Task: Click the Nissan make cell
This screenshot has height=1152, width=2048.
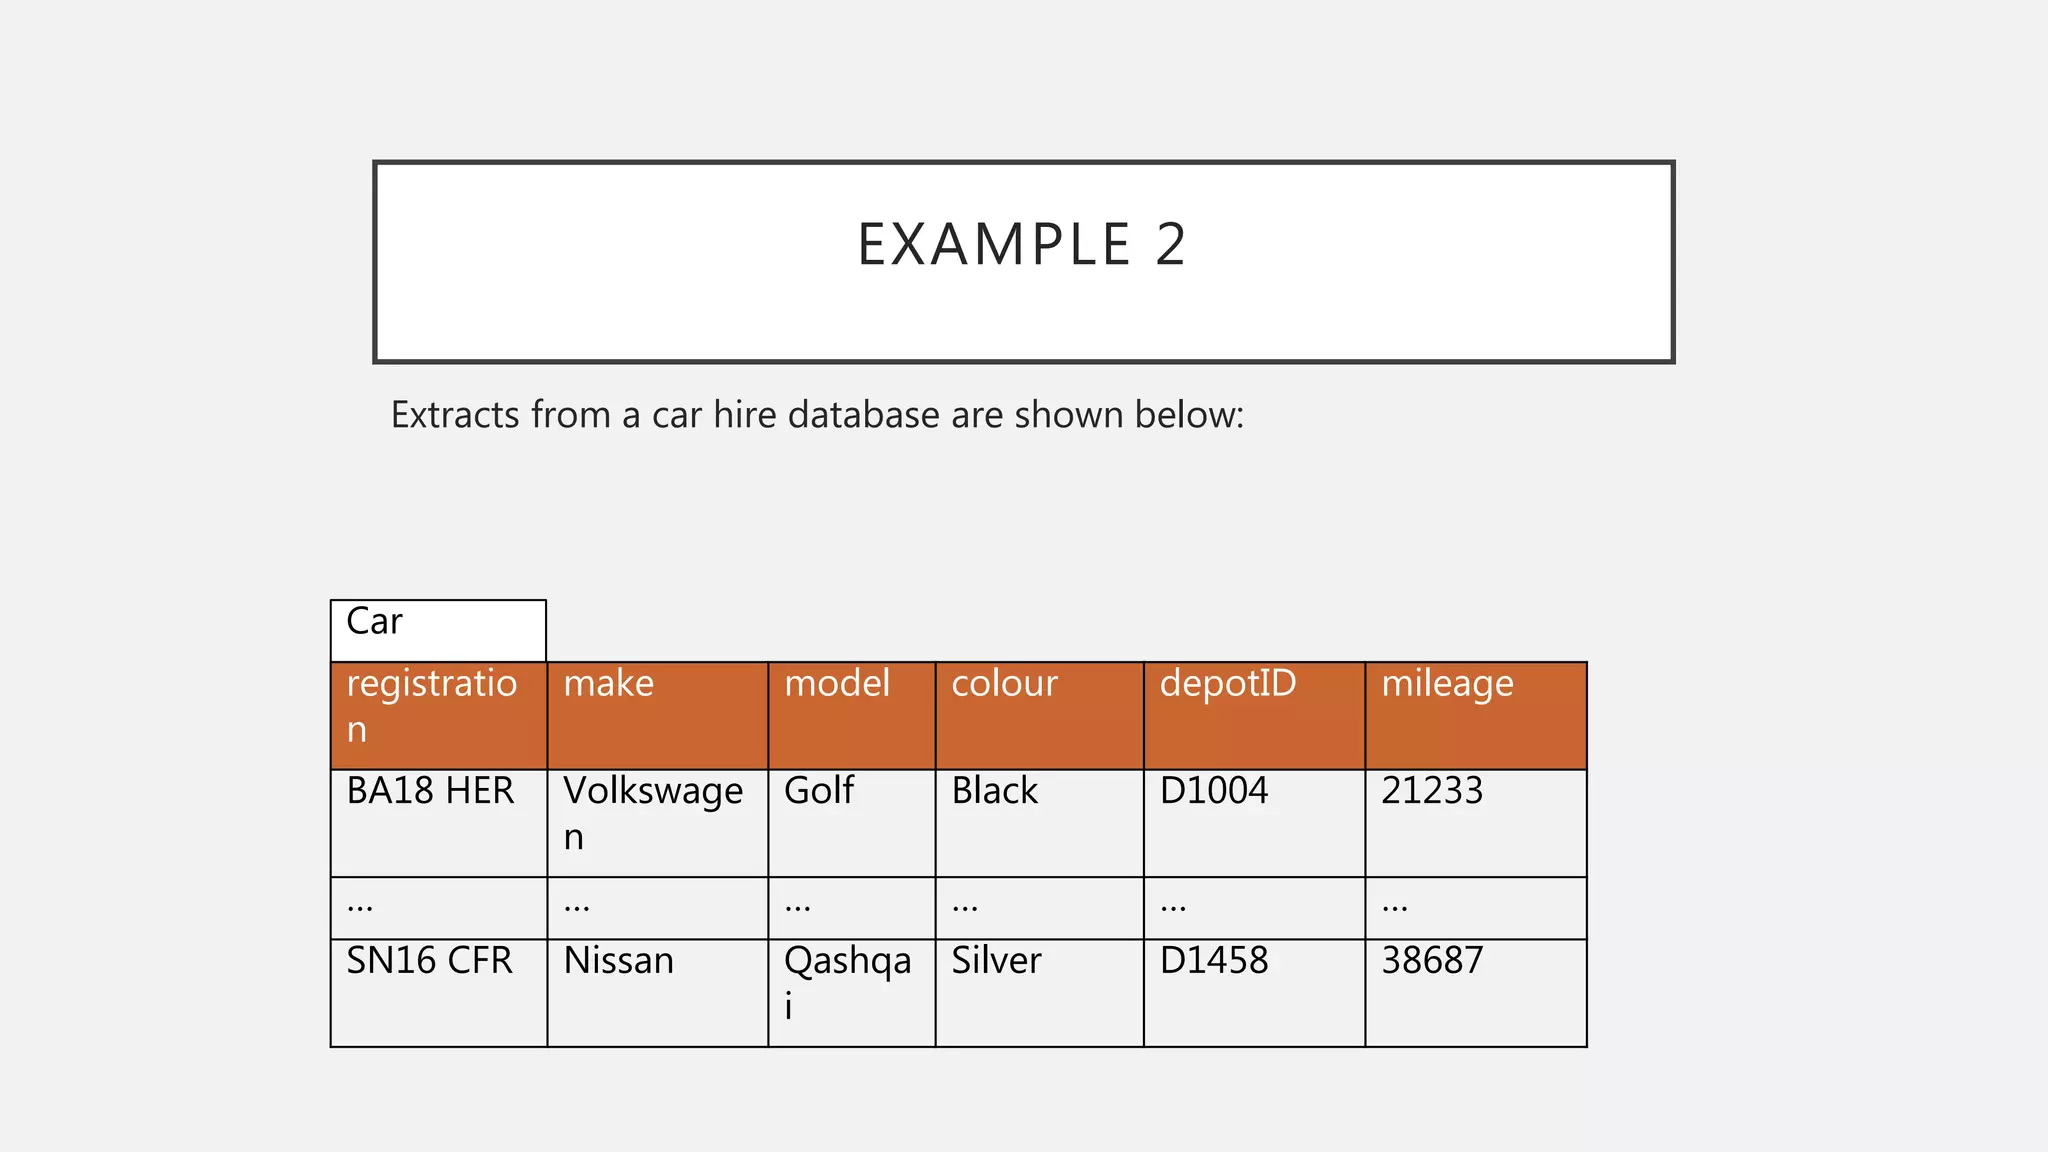Action: pyautogui.click(x=658, y=993)
